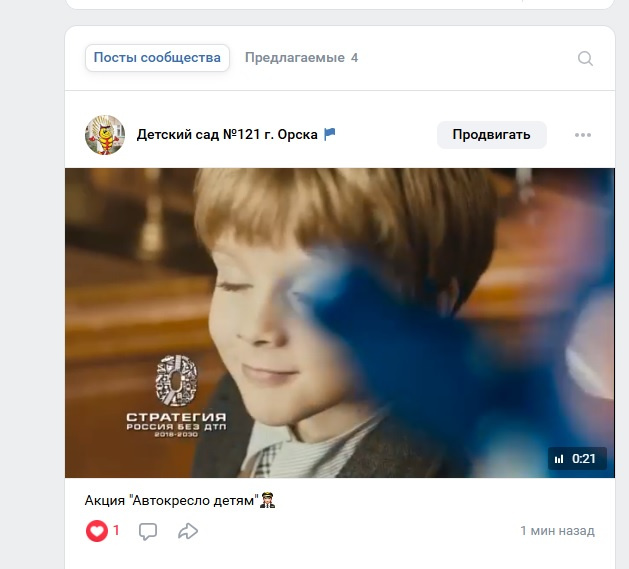Click the community avatar picture
Image resolution: width=629 pixels, height=569 pixels.
[105, 135]
